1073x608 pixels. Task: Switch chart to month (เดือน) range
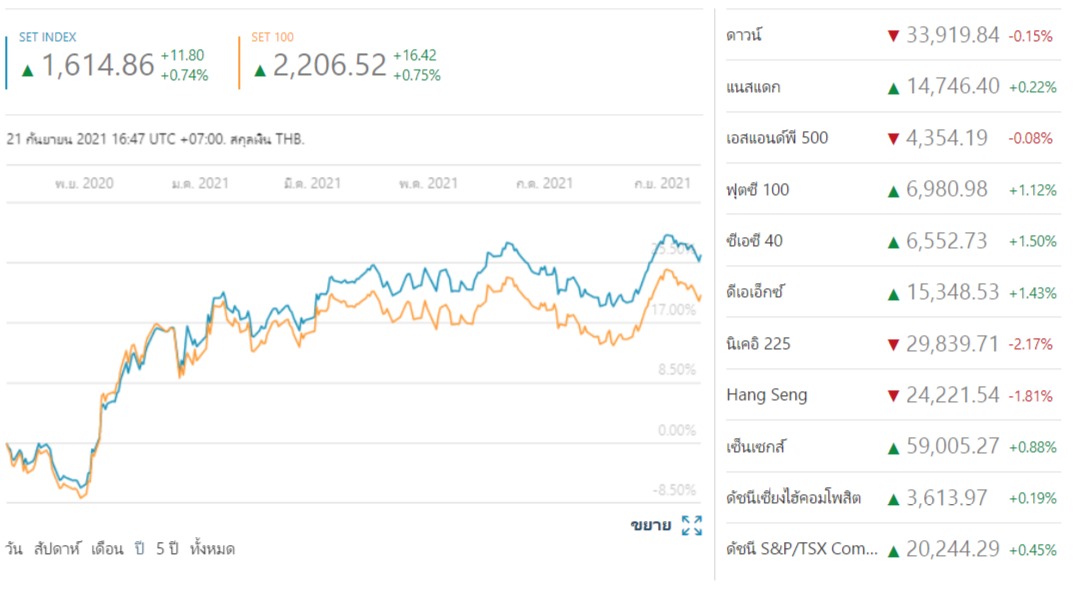[x=107, y=548]
